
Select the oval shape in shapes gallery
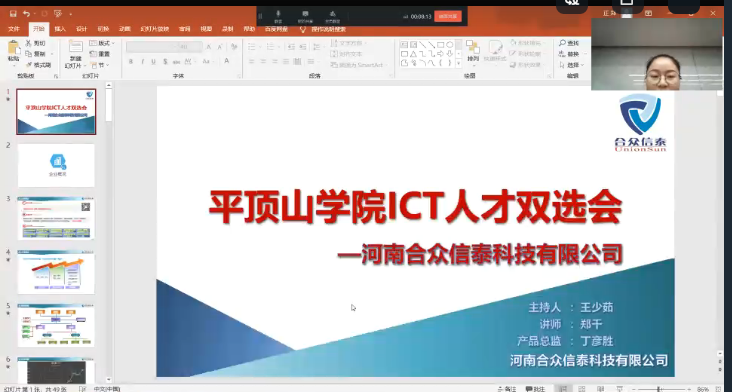coord(449,45)
